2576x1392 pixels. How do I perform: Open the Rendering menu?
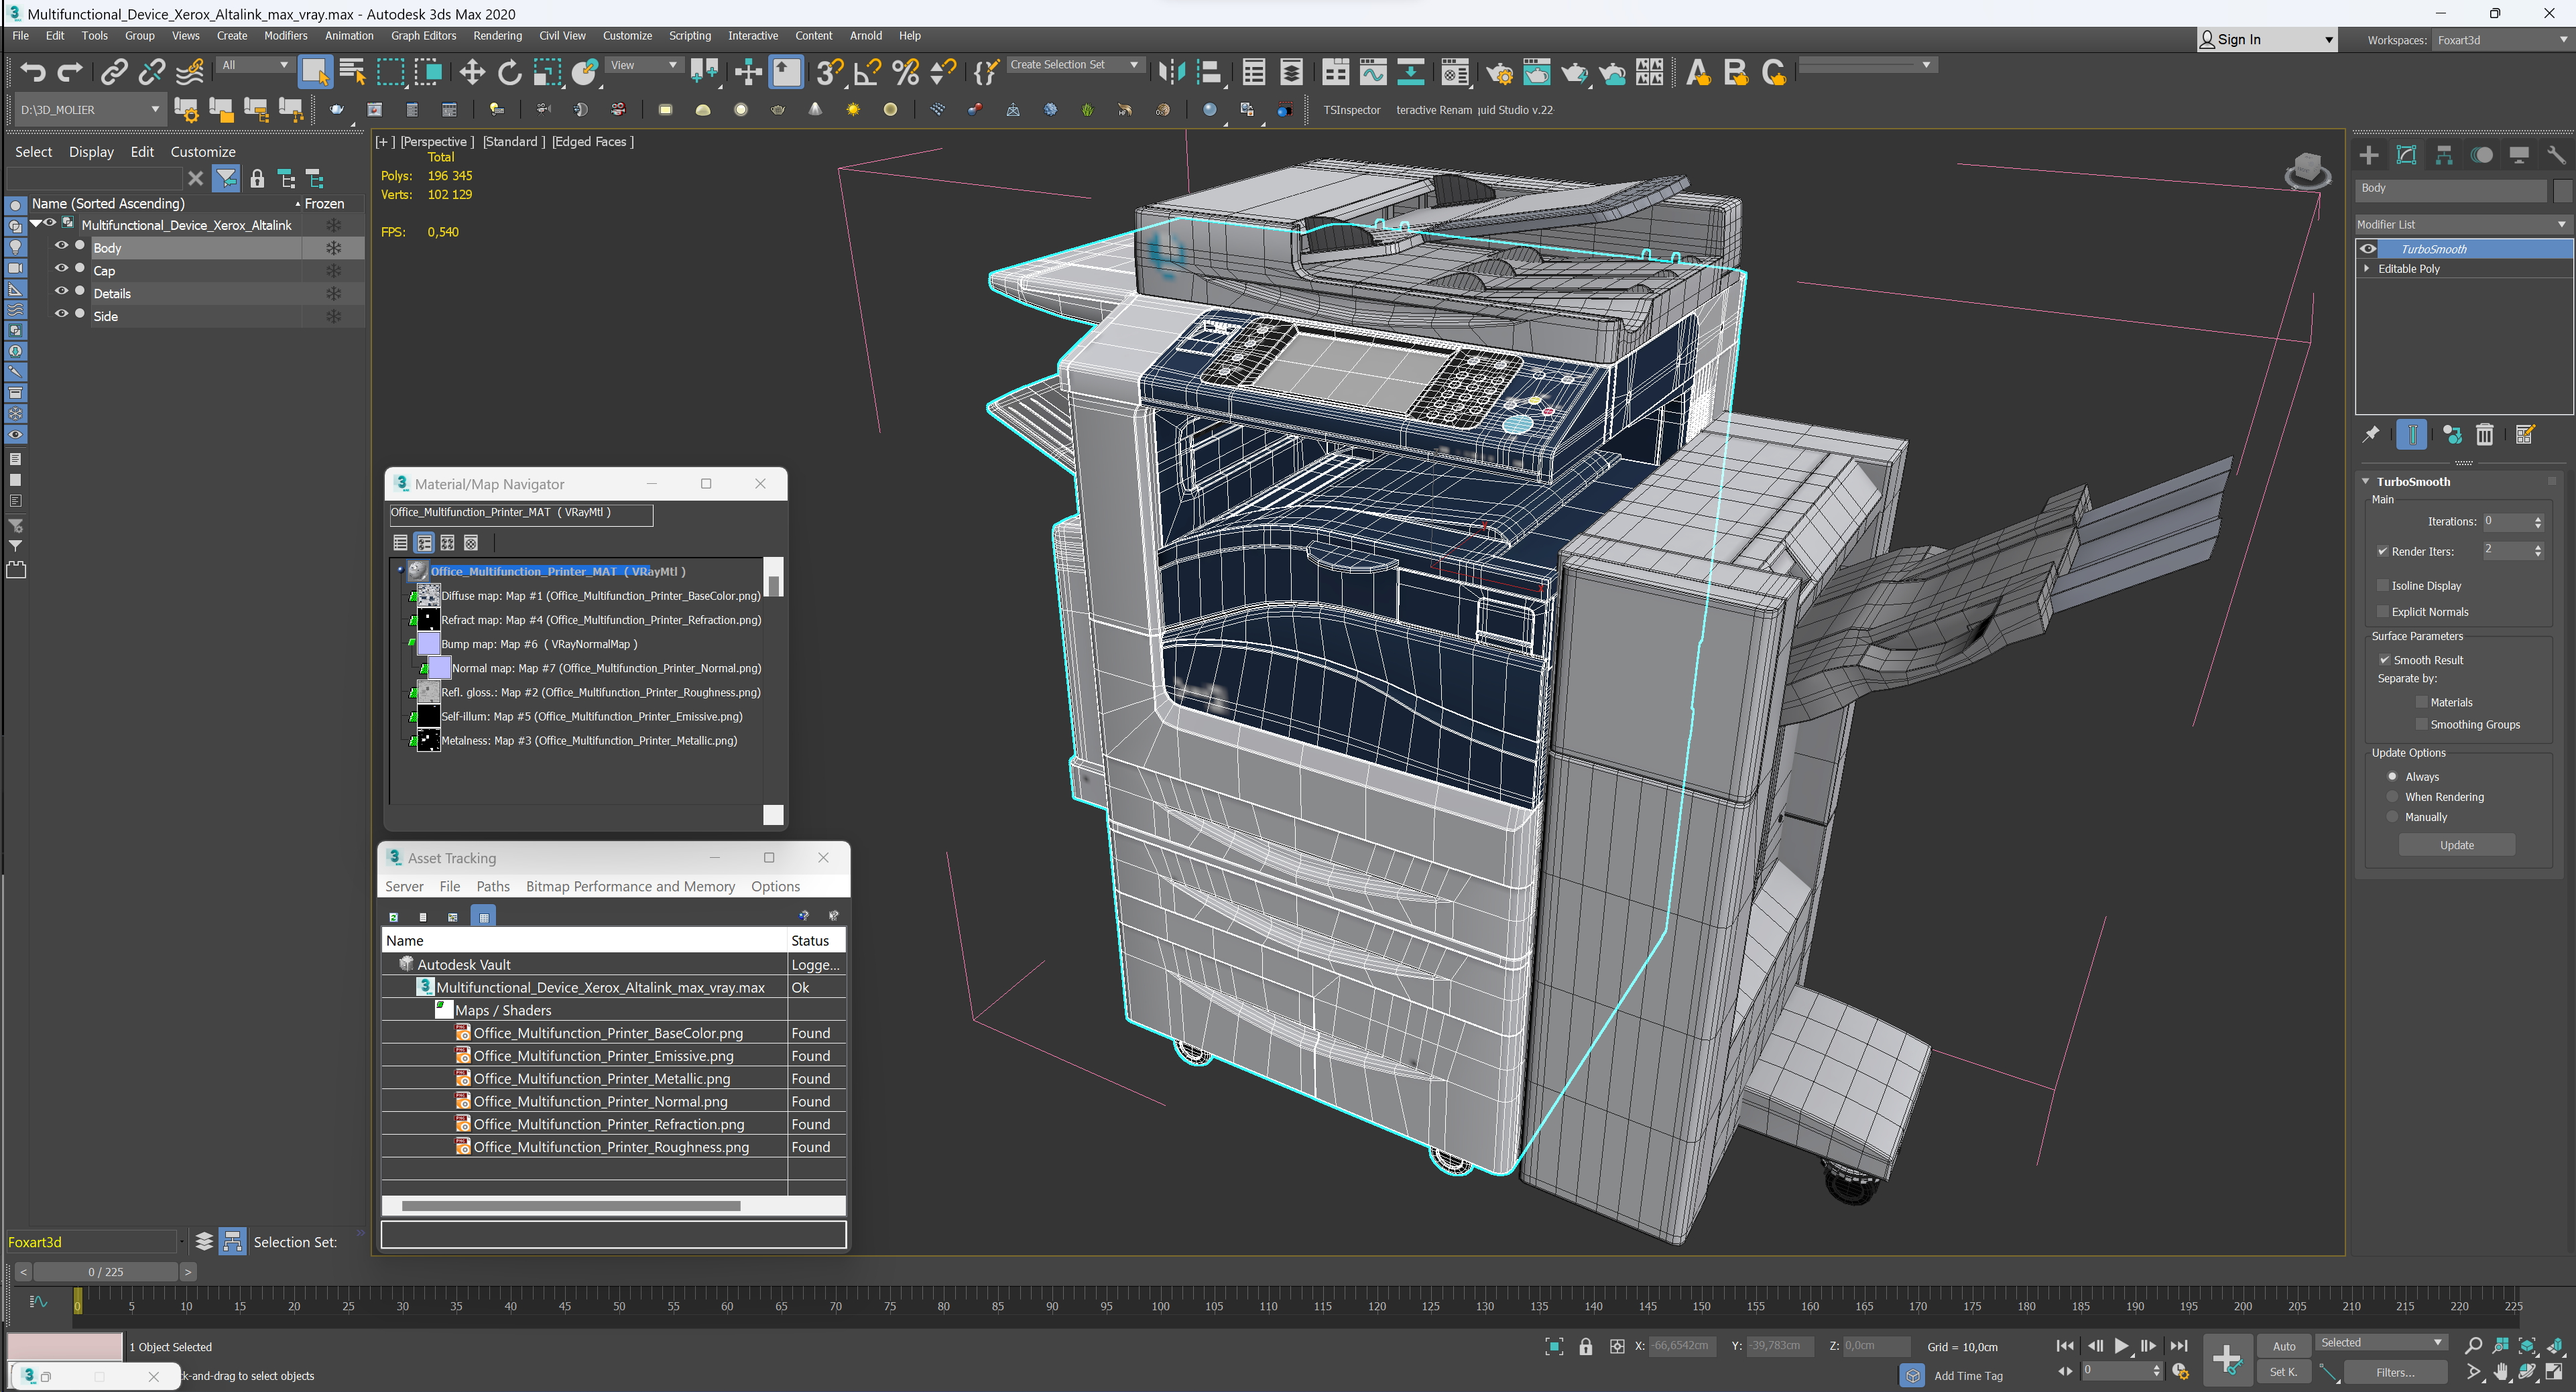(497, 35)
